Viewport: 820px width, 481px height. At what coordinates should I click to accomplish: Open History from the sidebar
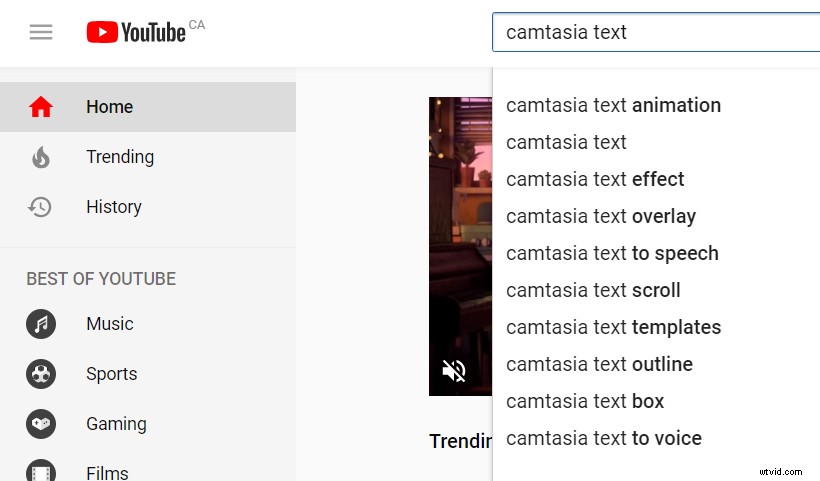[x=114, y=207]
